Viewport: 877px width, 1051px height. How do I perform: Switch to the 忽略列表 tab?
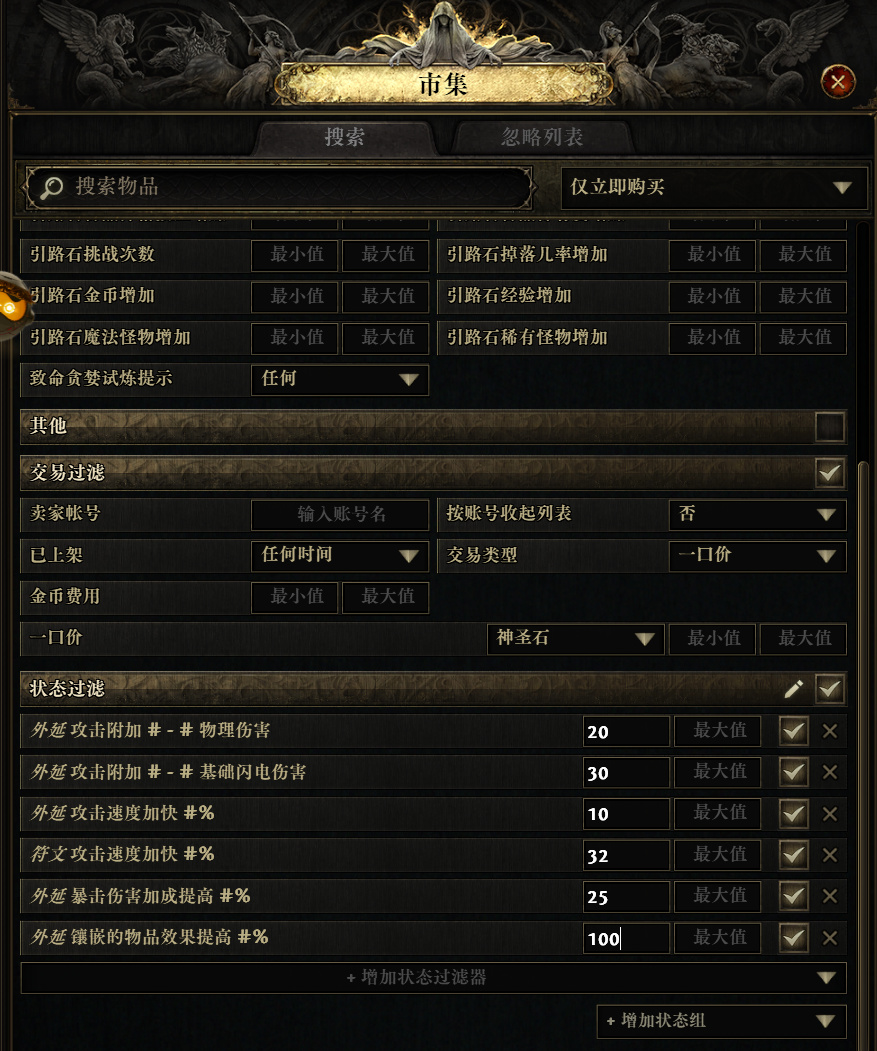click(542, 137)
